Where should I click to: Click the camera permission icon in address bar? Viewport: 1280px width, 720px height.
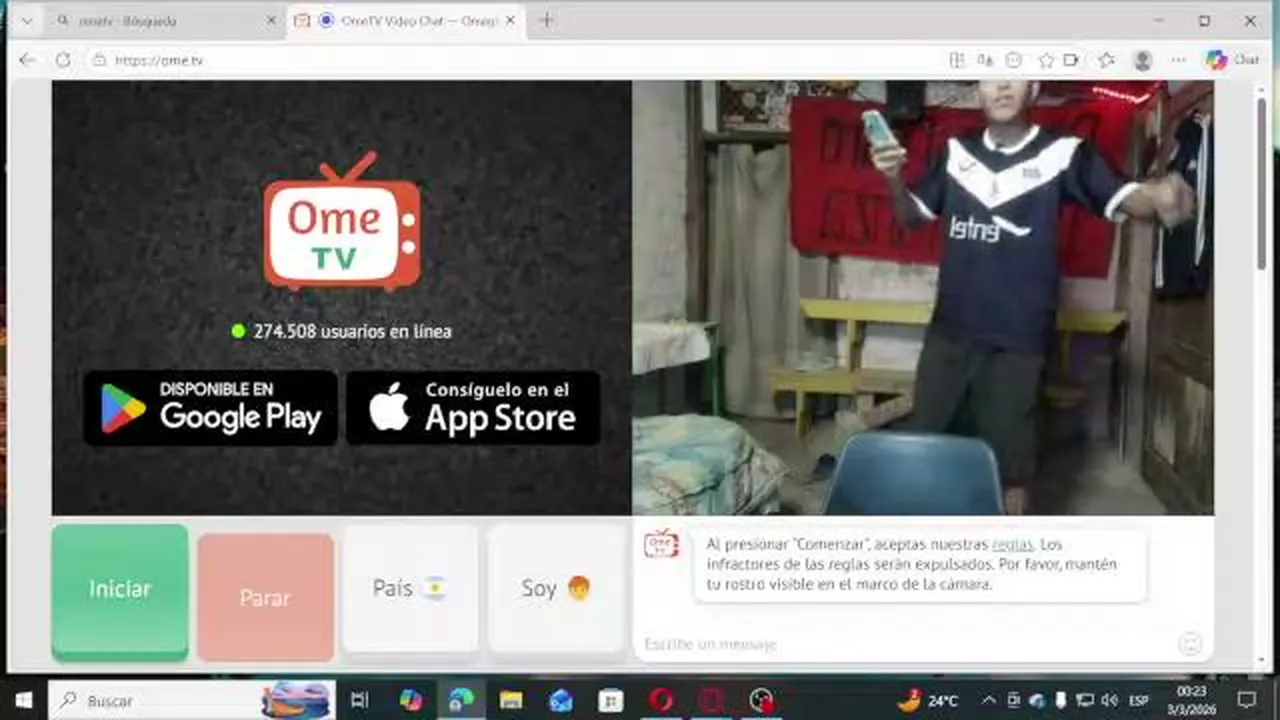click(1071, 60)
